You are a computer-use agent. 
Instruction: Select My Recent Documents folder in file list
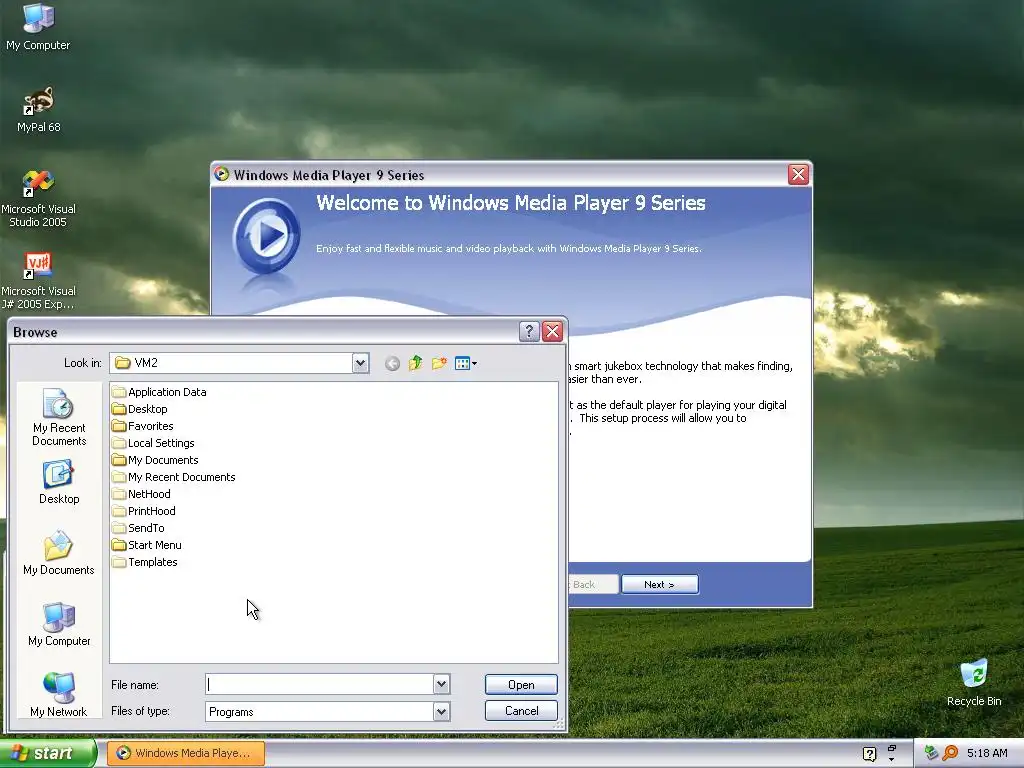[173, 477]
